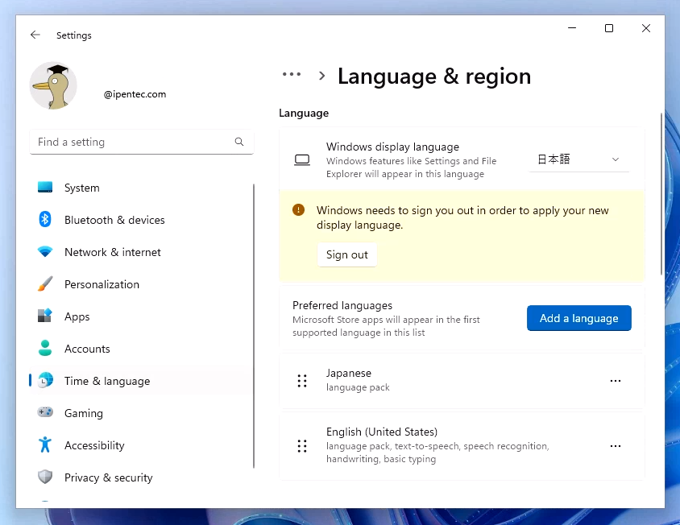The image size is (680, 525).
Task: Go back with the arrow icon
Action: (x=35, y=35)
